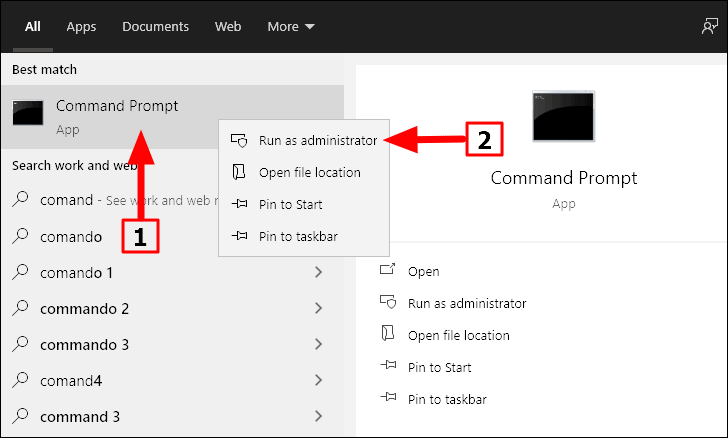Image resolution: width=728 pixels, height=438 pixels.
Task: Select the 'command 3' search suggestion
Action: (172, 417)
